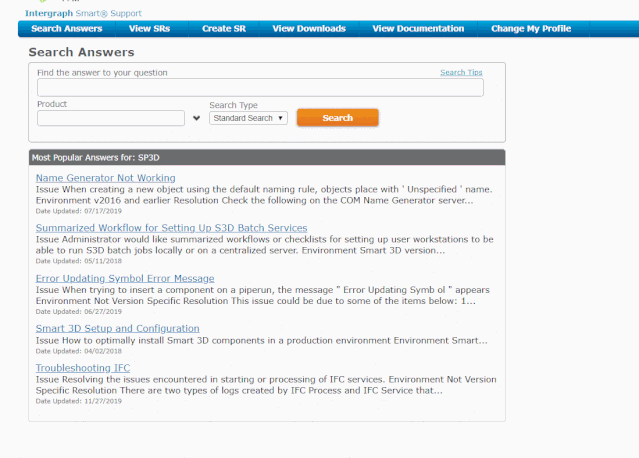This screenshot has width=639, height=458.
Task: Open the Search Answers menu tab
Action: click(67, 29)
